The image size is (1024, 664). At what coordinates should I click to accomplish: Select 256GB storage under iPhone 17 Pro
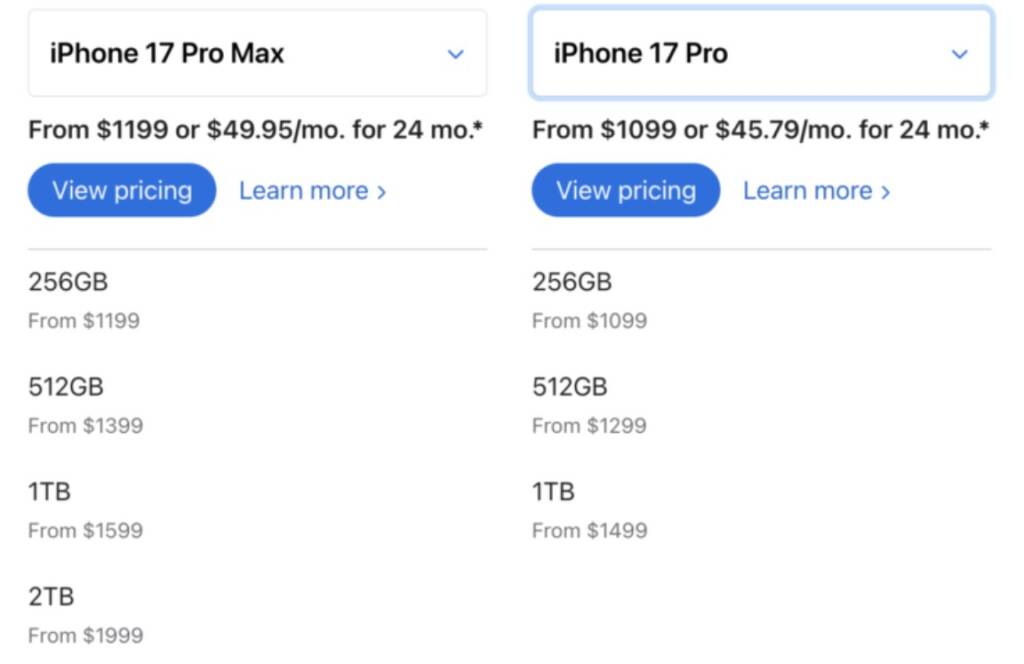[572, 282]
